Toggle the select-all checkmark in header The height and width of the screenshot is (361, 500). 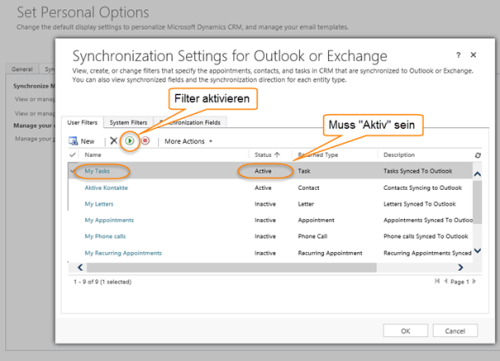tap(72, 155)
